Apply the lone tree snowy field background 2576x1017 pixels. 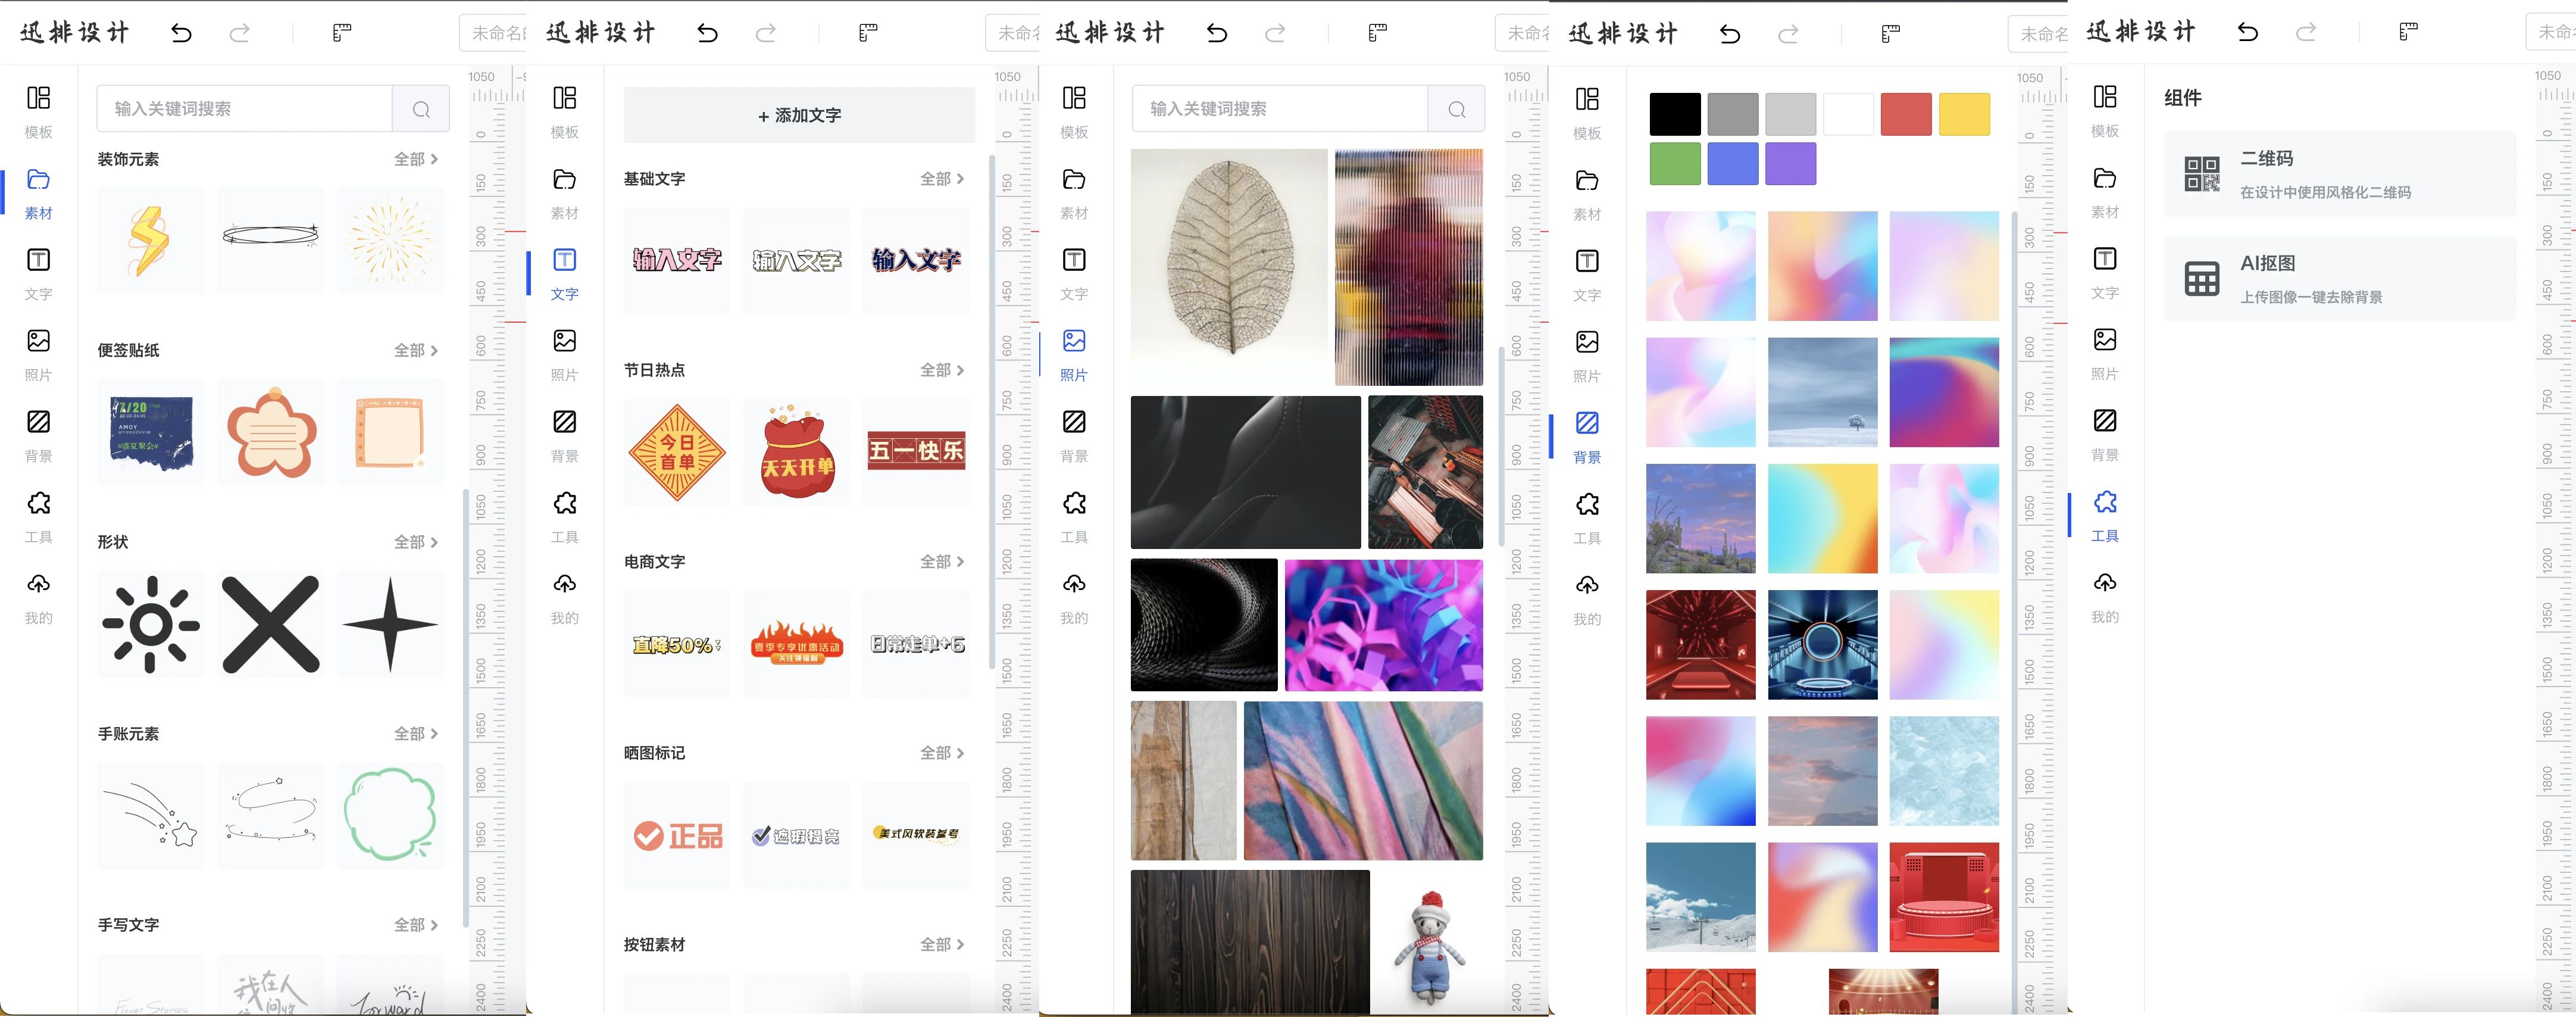[x=1822, y=392]
